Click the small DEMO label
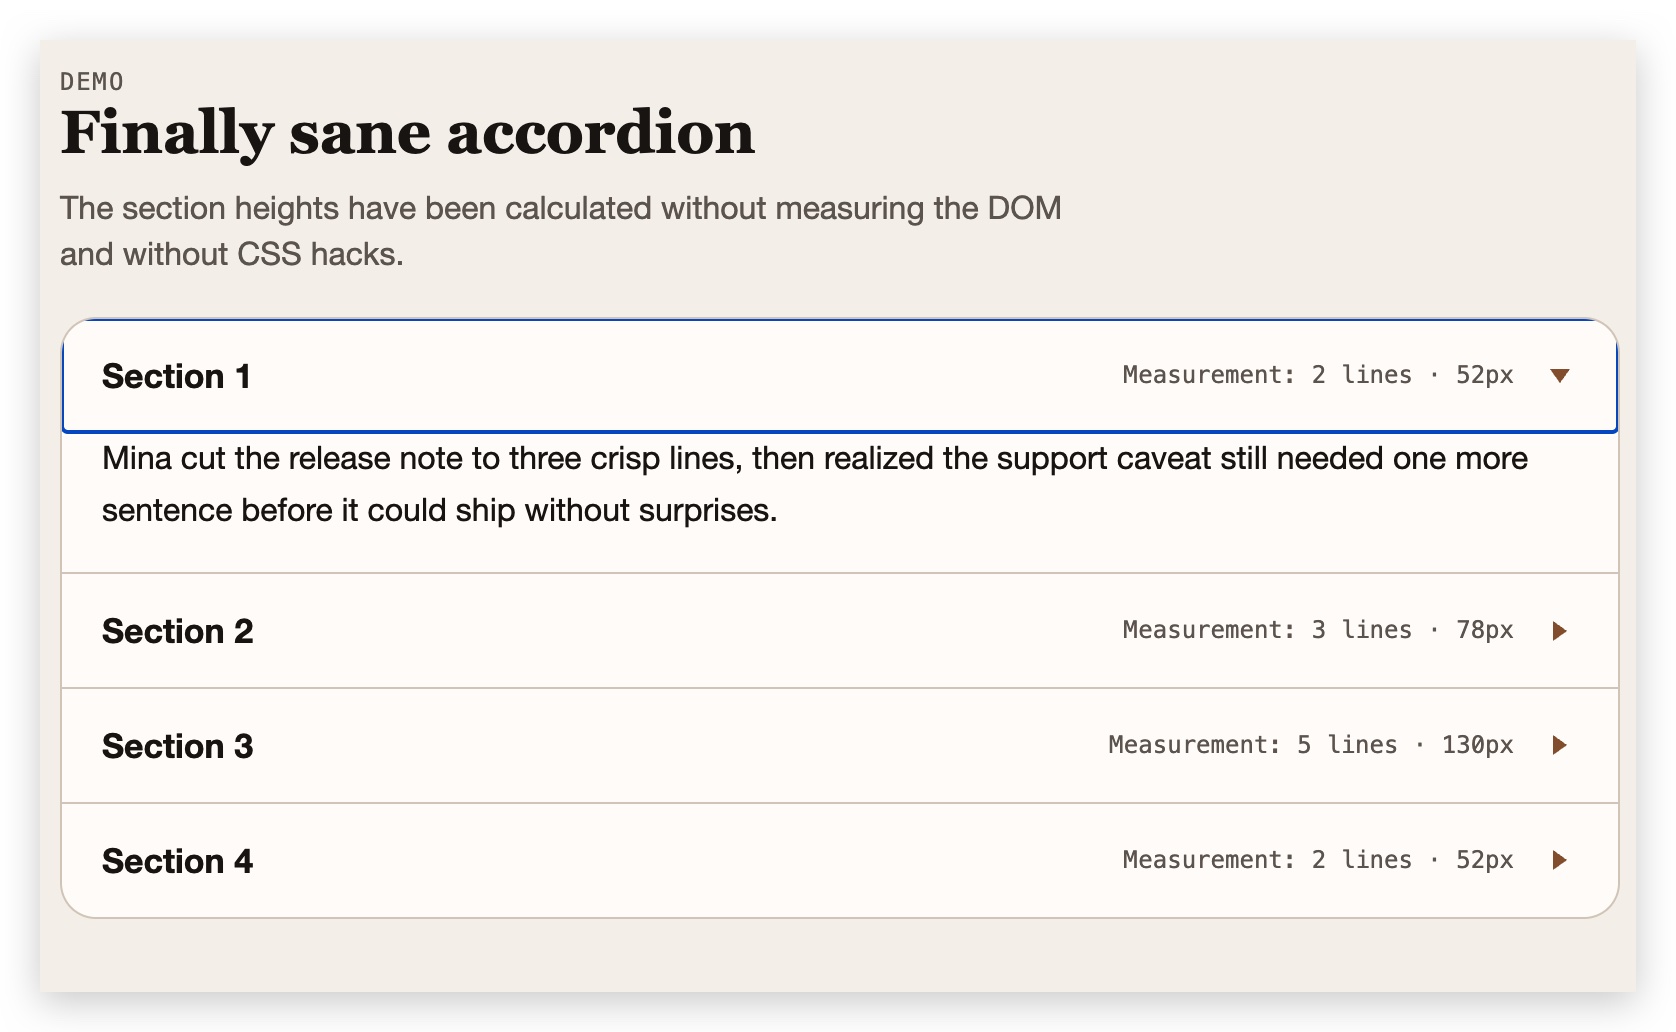This screenshot has height=1032, width=1676. [x=92, y=81]
